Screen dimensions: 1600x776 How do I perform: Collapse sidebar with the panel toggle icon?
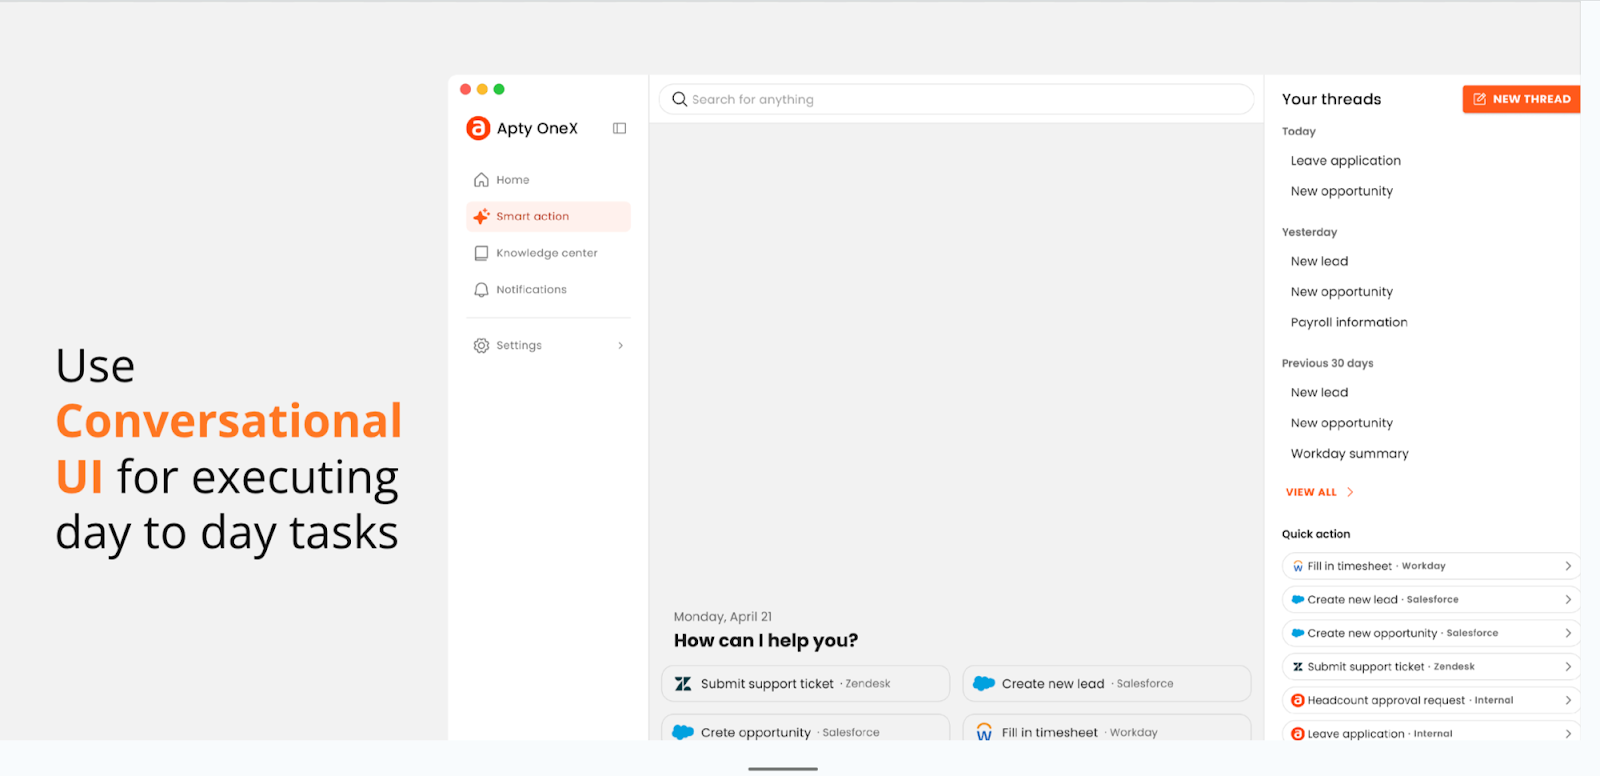pyautogui.click(x=620, y=128)
